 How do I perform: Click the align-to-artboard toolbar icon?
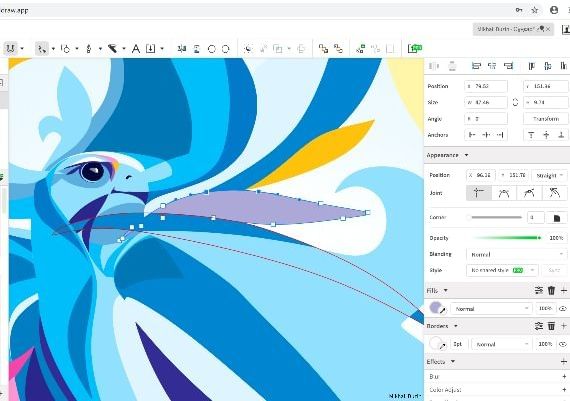[182, 49]
